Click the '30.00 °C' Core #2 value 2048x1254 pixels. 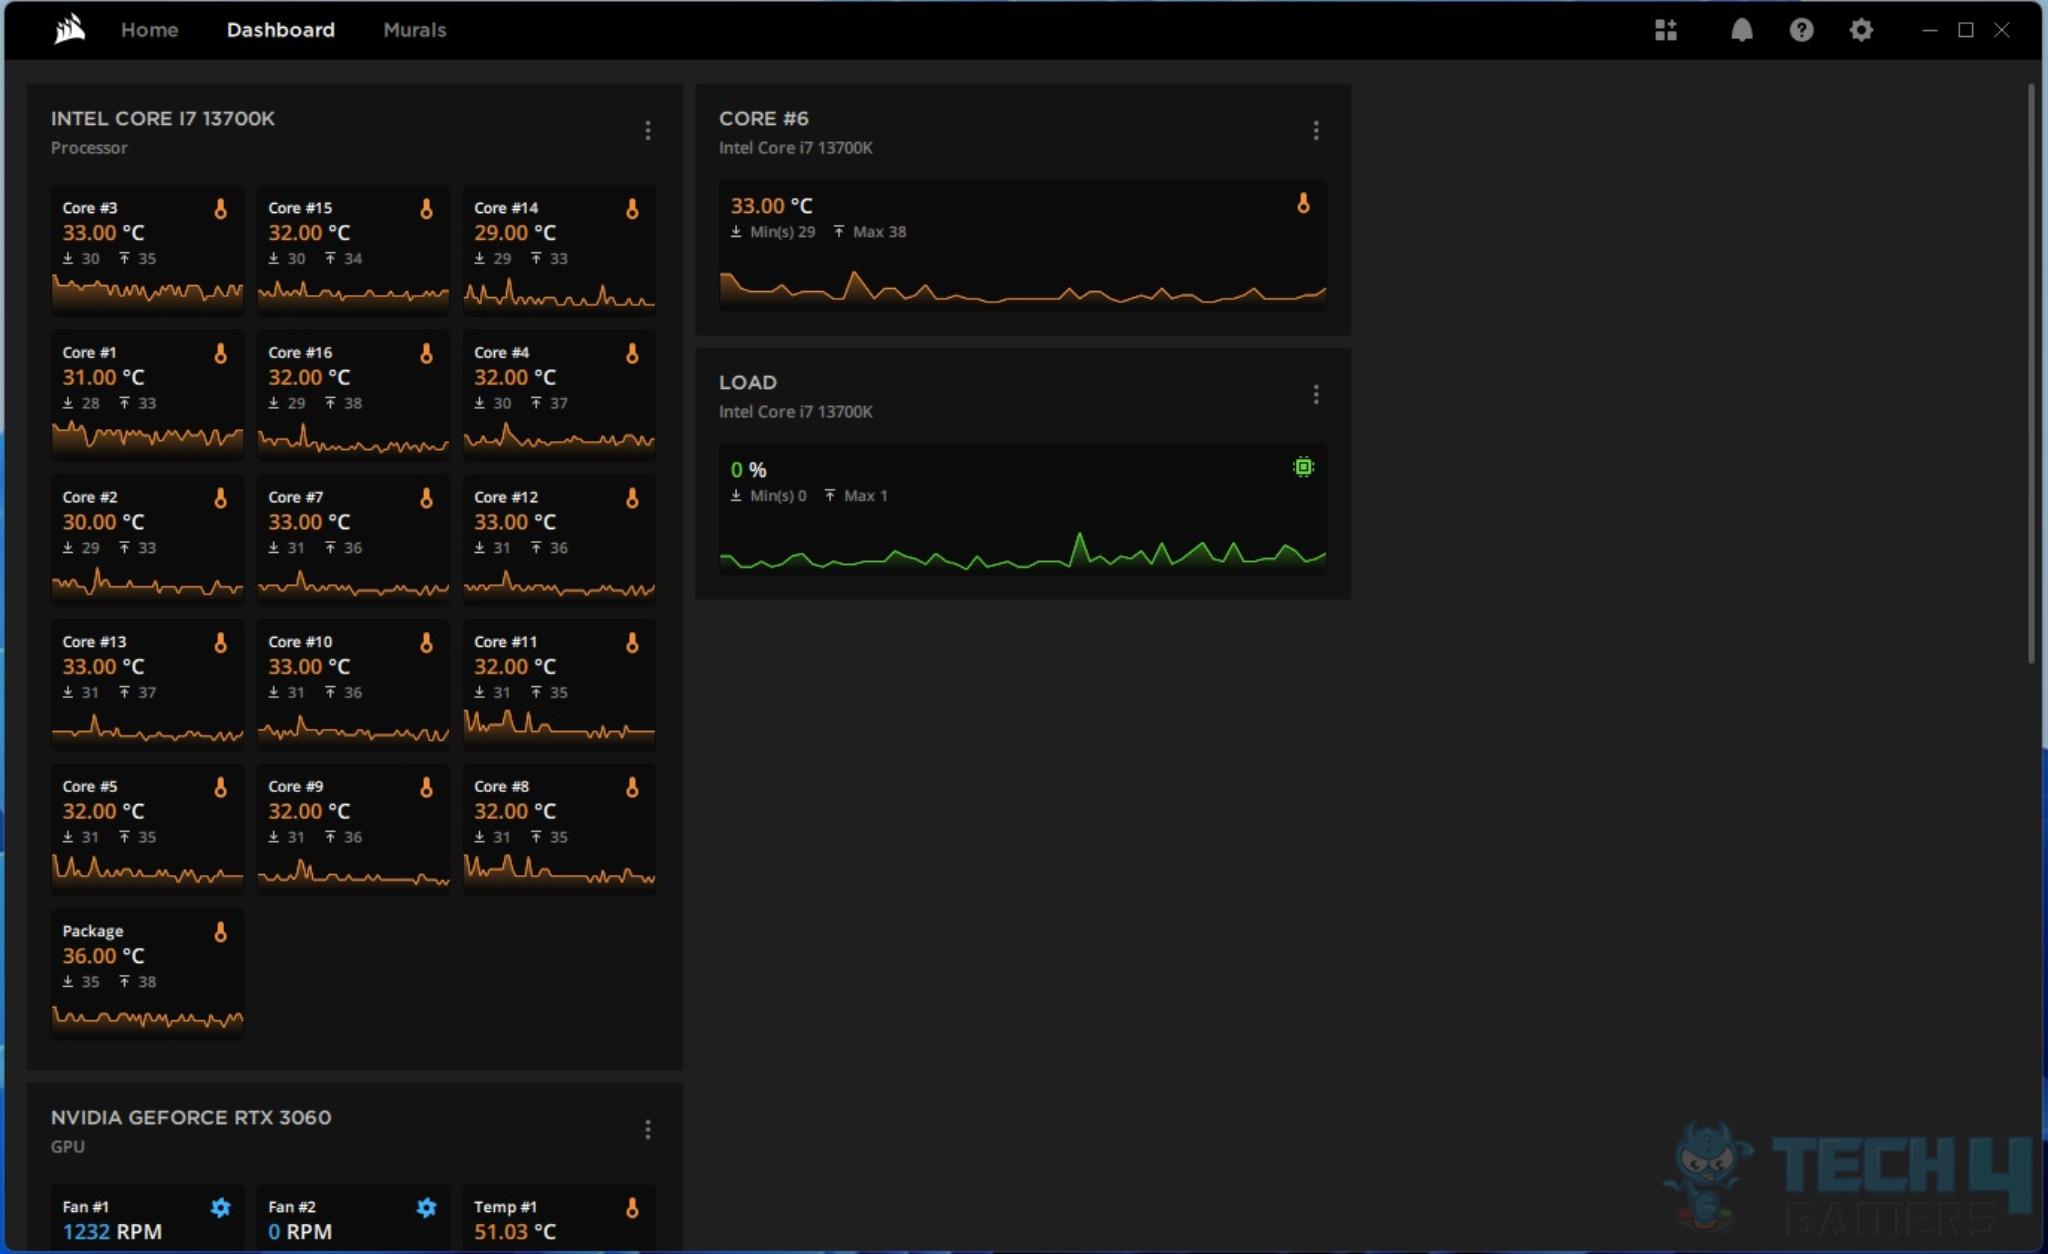(x=103, y=522)
